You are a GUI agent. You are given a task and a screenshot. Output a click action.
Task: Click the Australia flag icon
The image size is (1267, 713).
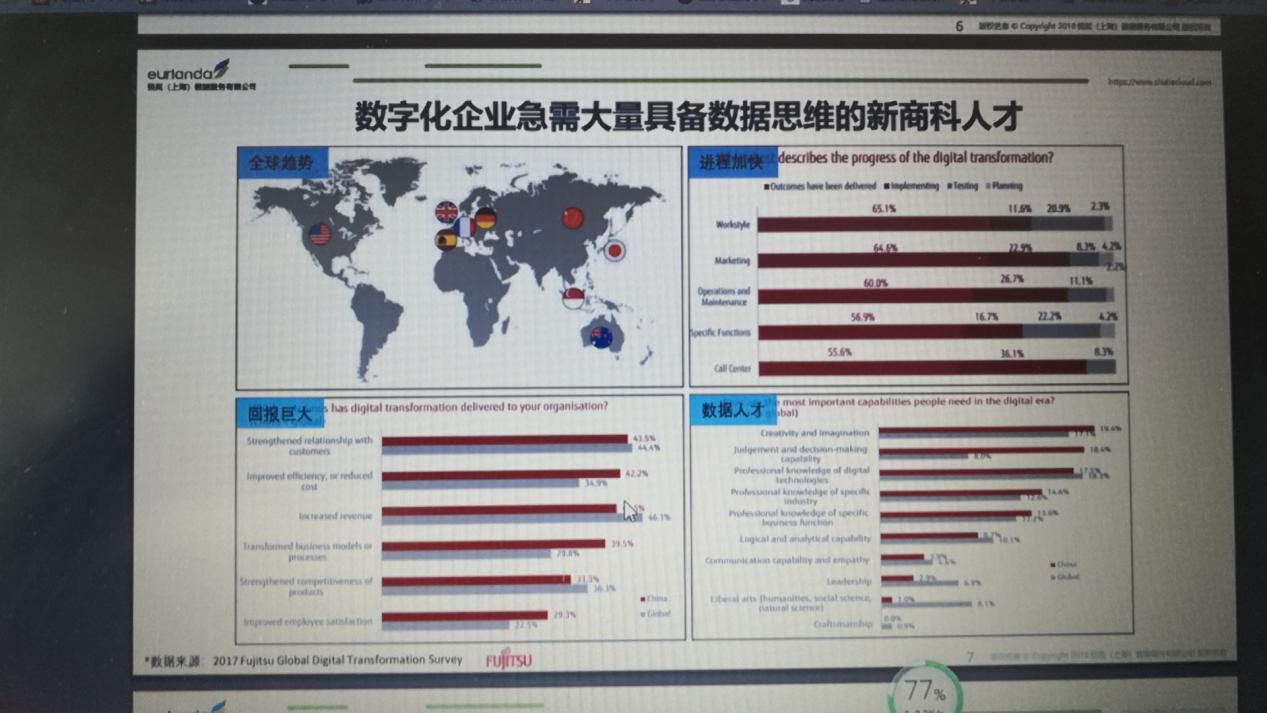[601, 337]
